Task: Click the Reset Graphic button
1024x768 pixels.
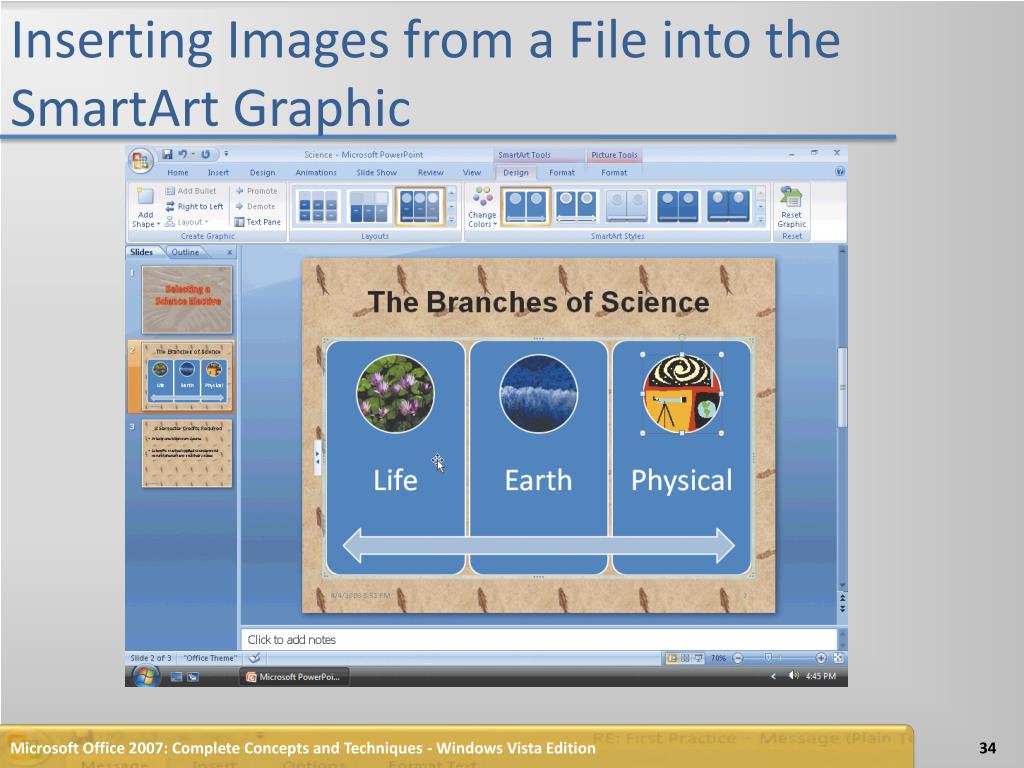Action: coord(792,207)
